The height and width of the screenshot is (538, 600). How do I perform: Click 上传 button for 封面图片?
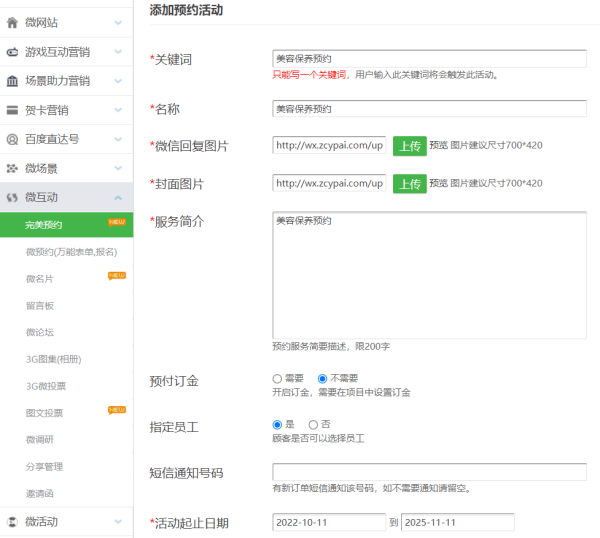409,184
